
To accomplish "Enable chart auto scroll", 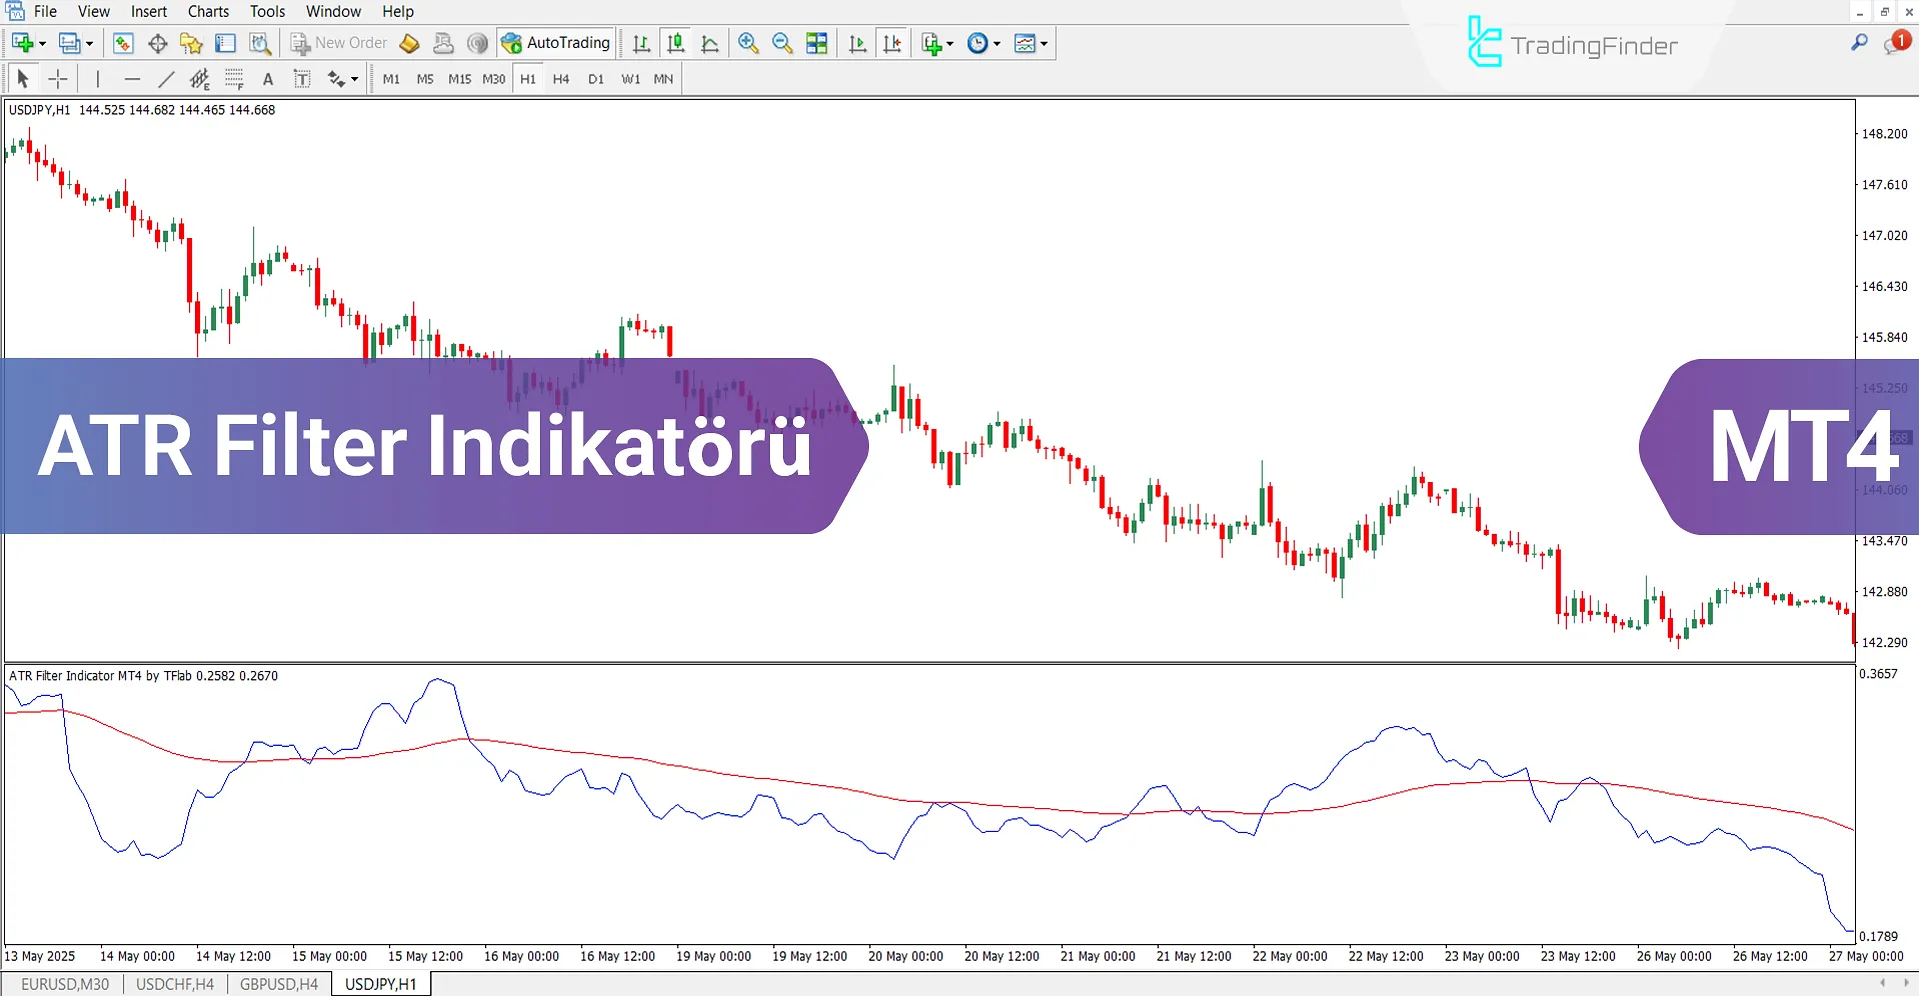I will coord(856,43).
